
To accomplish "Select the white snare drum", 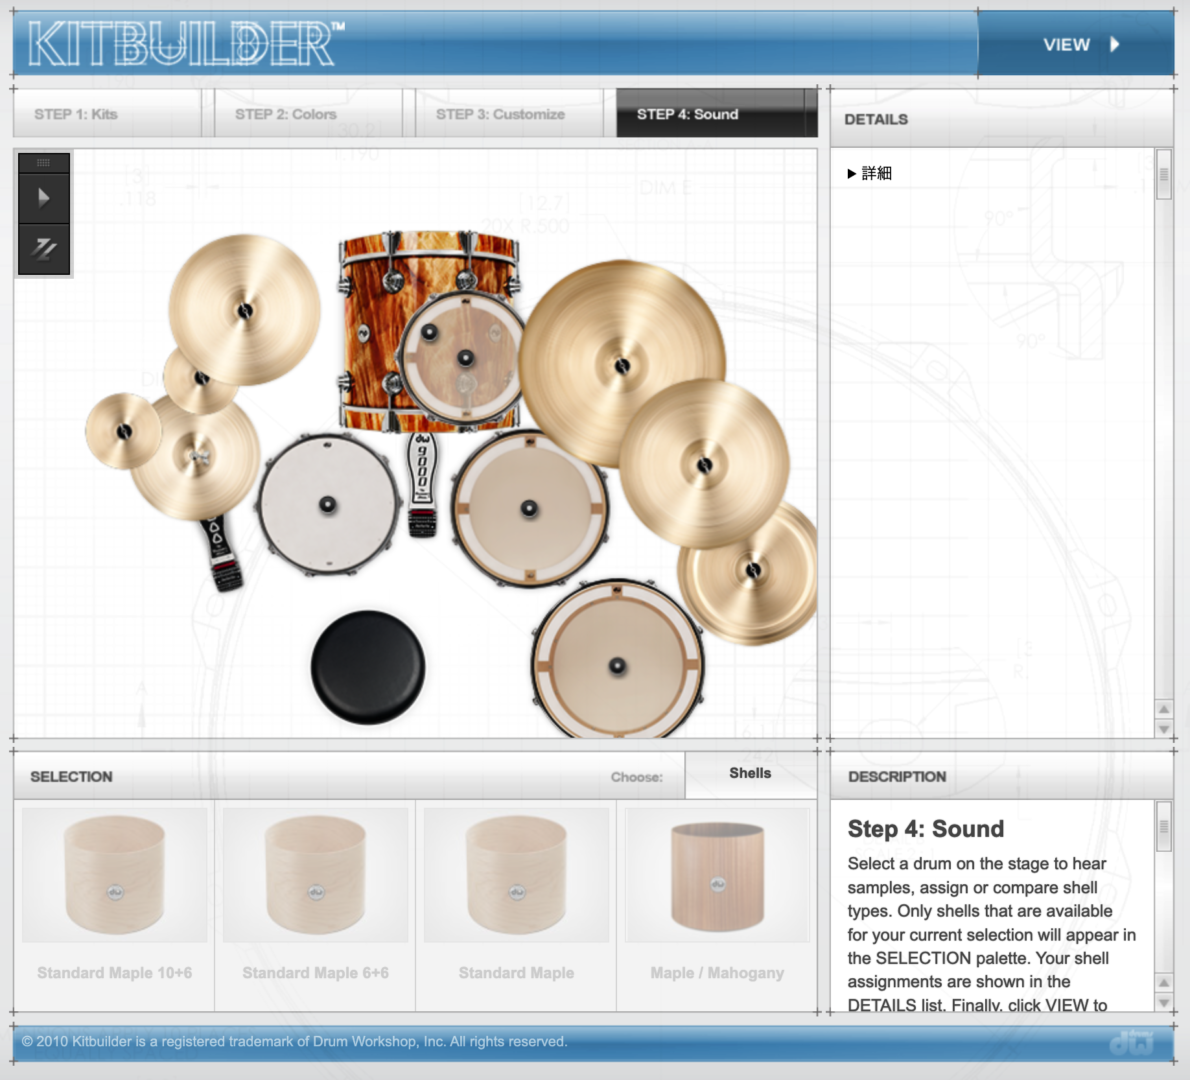I will (x=328, y=505).
